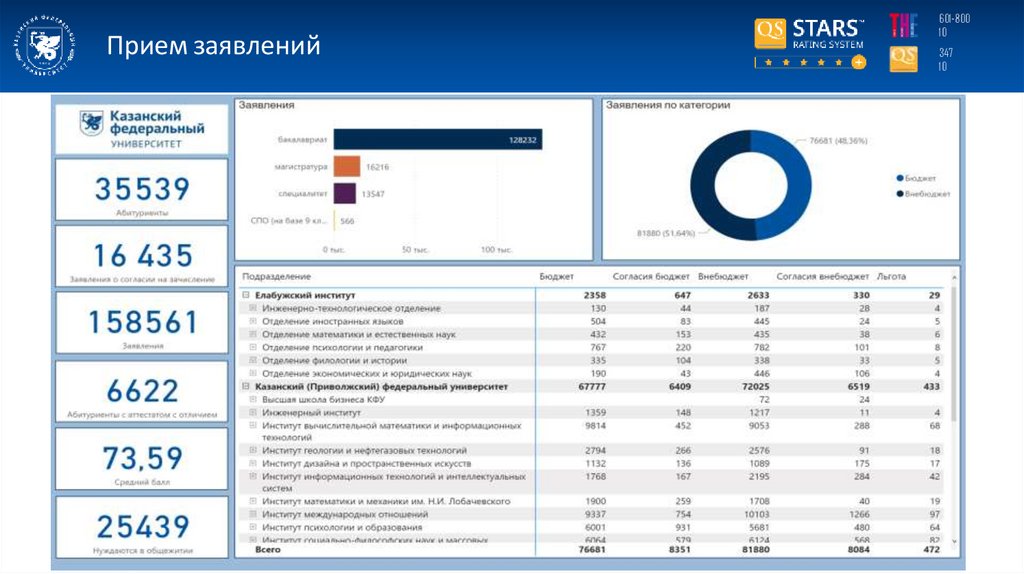Expand Институт вычислительной математики и информационных технологий
Image resolution: width=1024 pixels, height=574 pixels.
[x=253, y=425]
